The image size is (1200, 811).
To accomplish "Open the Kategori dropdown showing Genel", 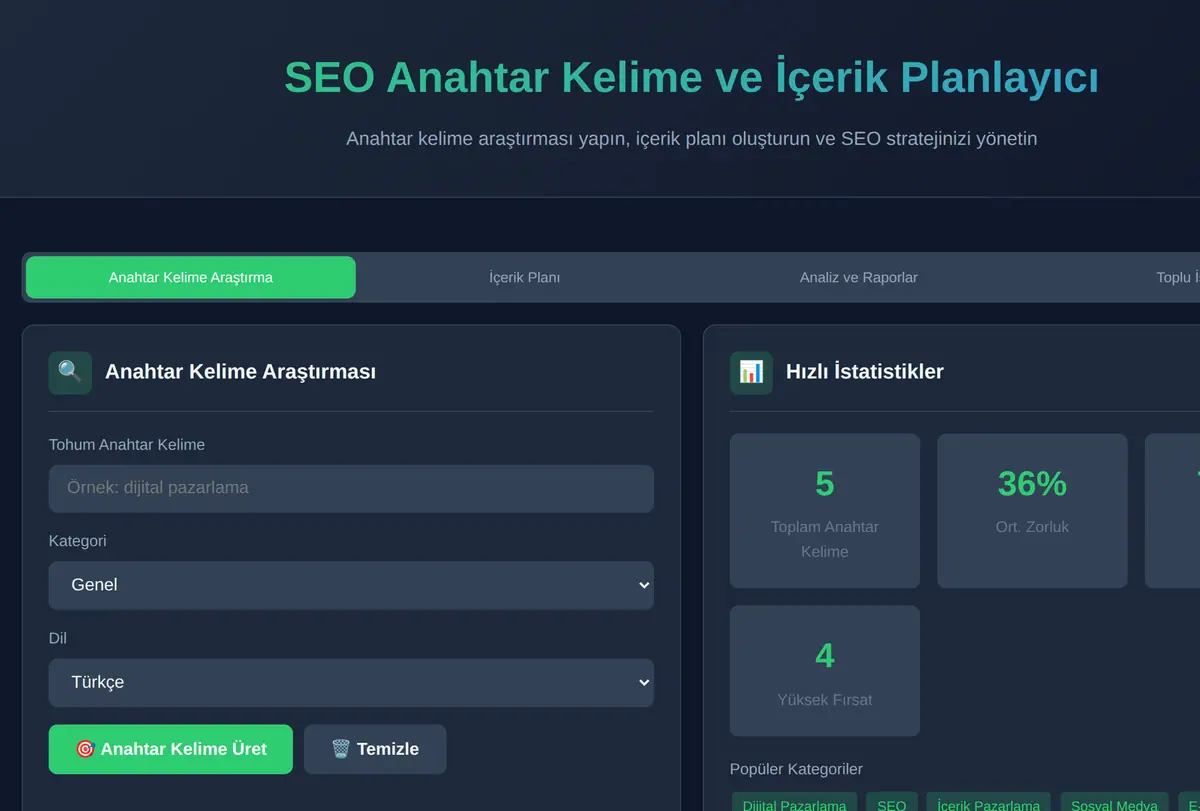I will (x=351, y=585).
